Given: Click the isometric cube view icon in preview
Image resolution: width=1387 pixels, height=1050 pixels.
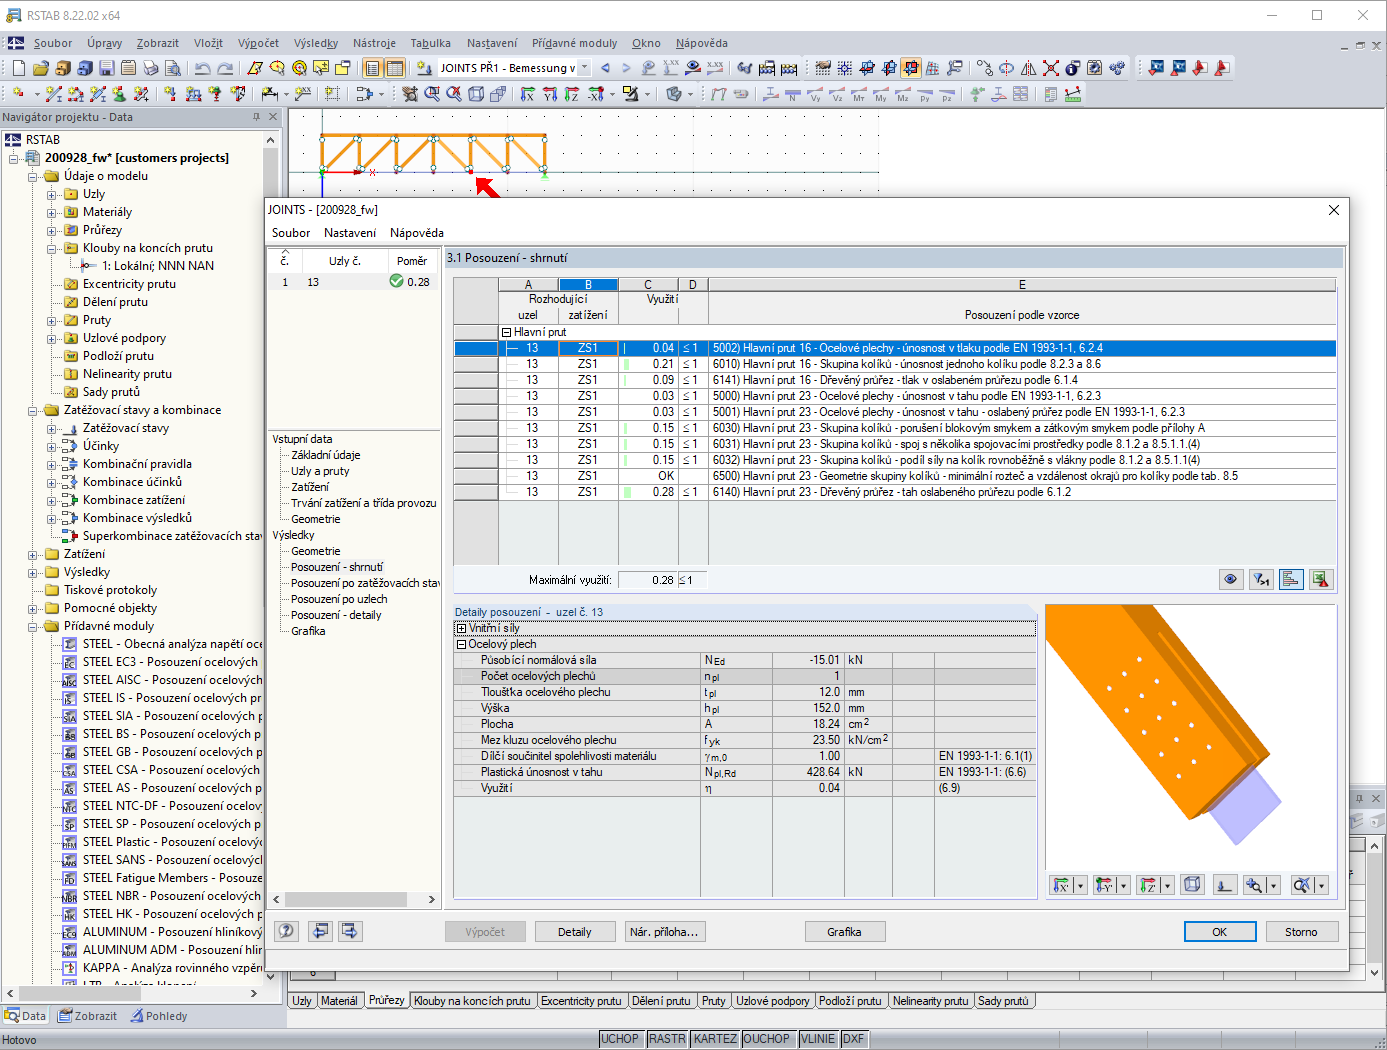Looking at the screenshot, I should click(1192, 885).
